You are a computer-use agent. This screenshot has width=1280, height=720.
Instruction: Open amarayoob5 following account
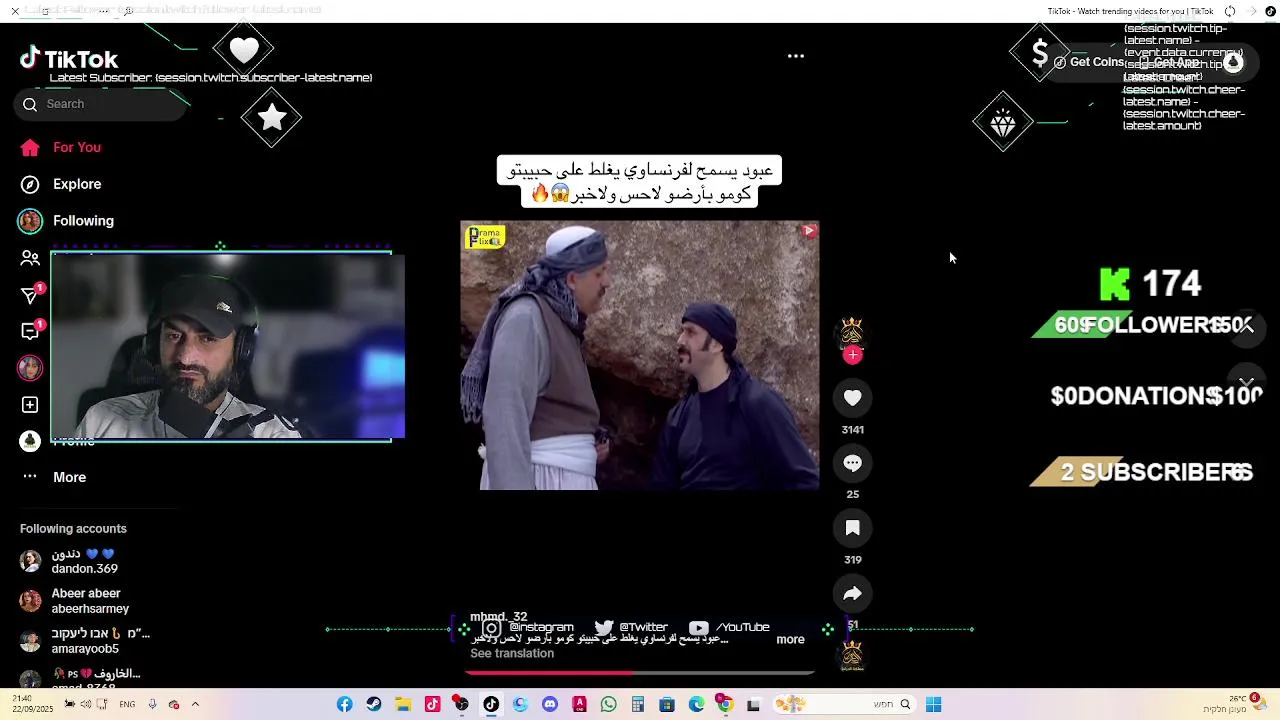[85, 641]
